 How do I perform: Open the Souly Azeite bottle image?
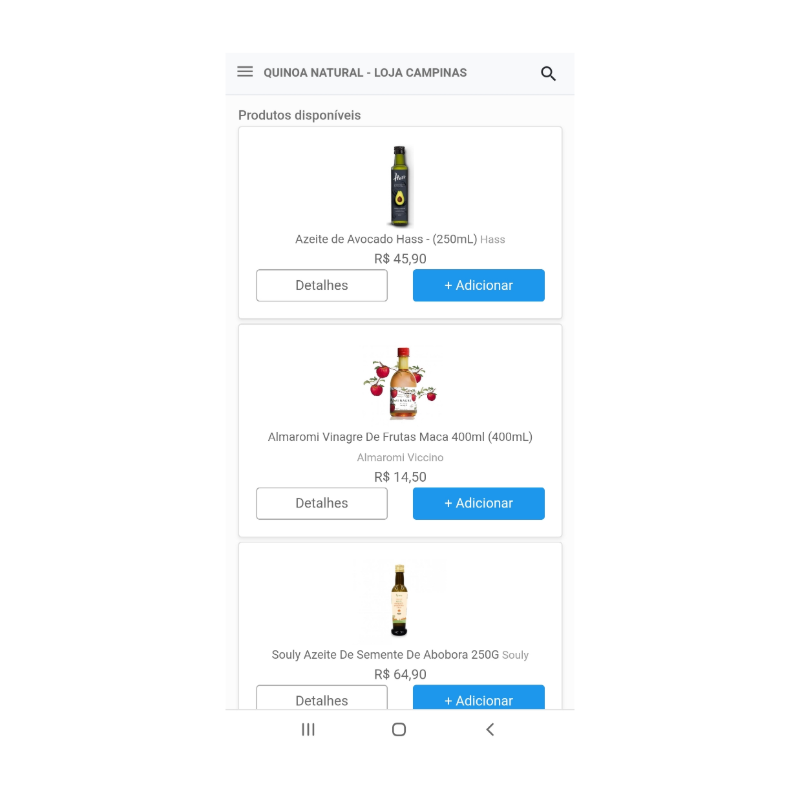(x=399, y=601)
